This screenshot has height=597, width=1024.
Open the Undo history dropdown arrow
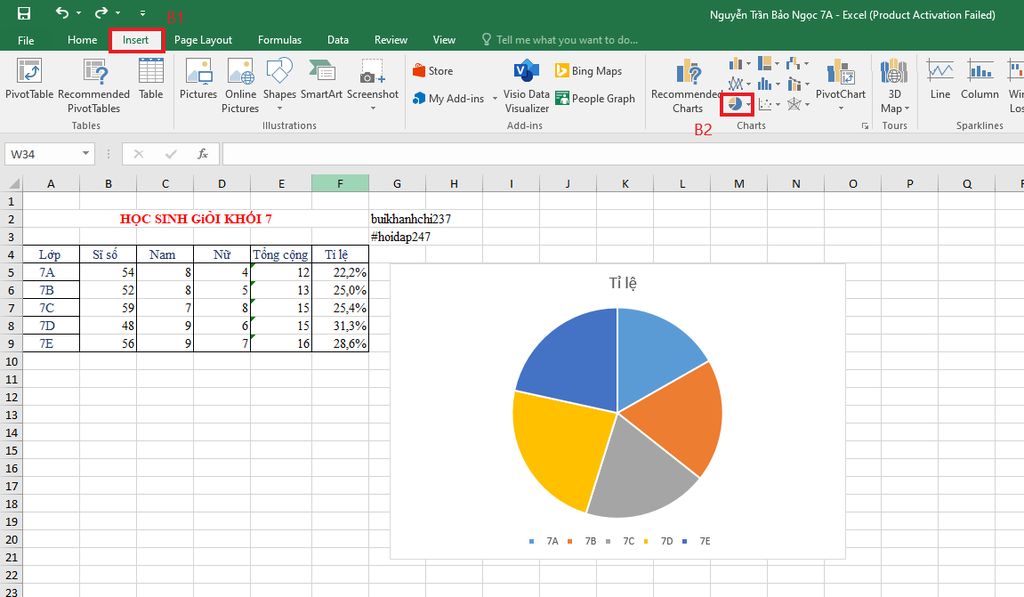click(x=78, y=13)
